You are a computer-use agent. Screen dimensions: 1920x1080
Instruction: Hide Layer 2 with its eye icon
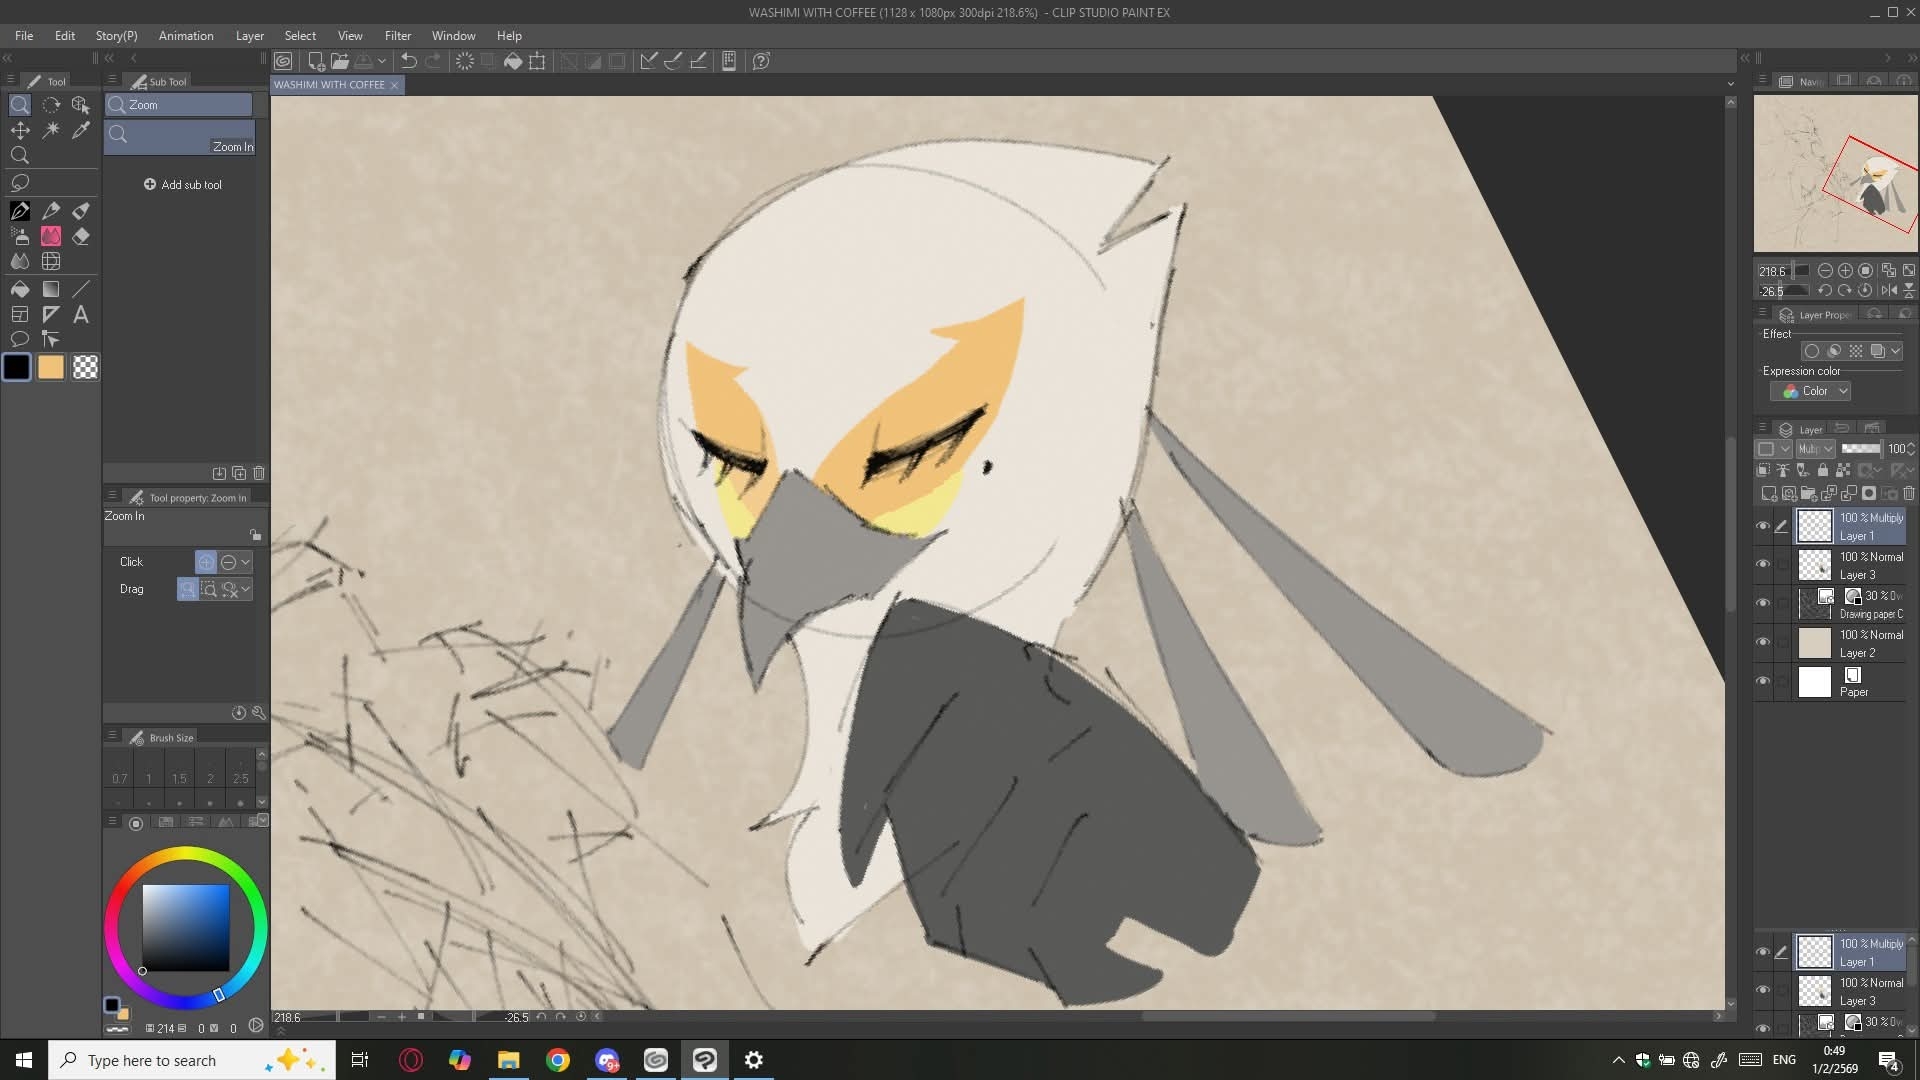click(x=1763, y=642)
